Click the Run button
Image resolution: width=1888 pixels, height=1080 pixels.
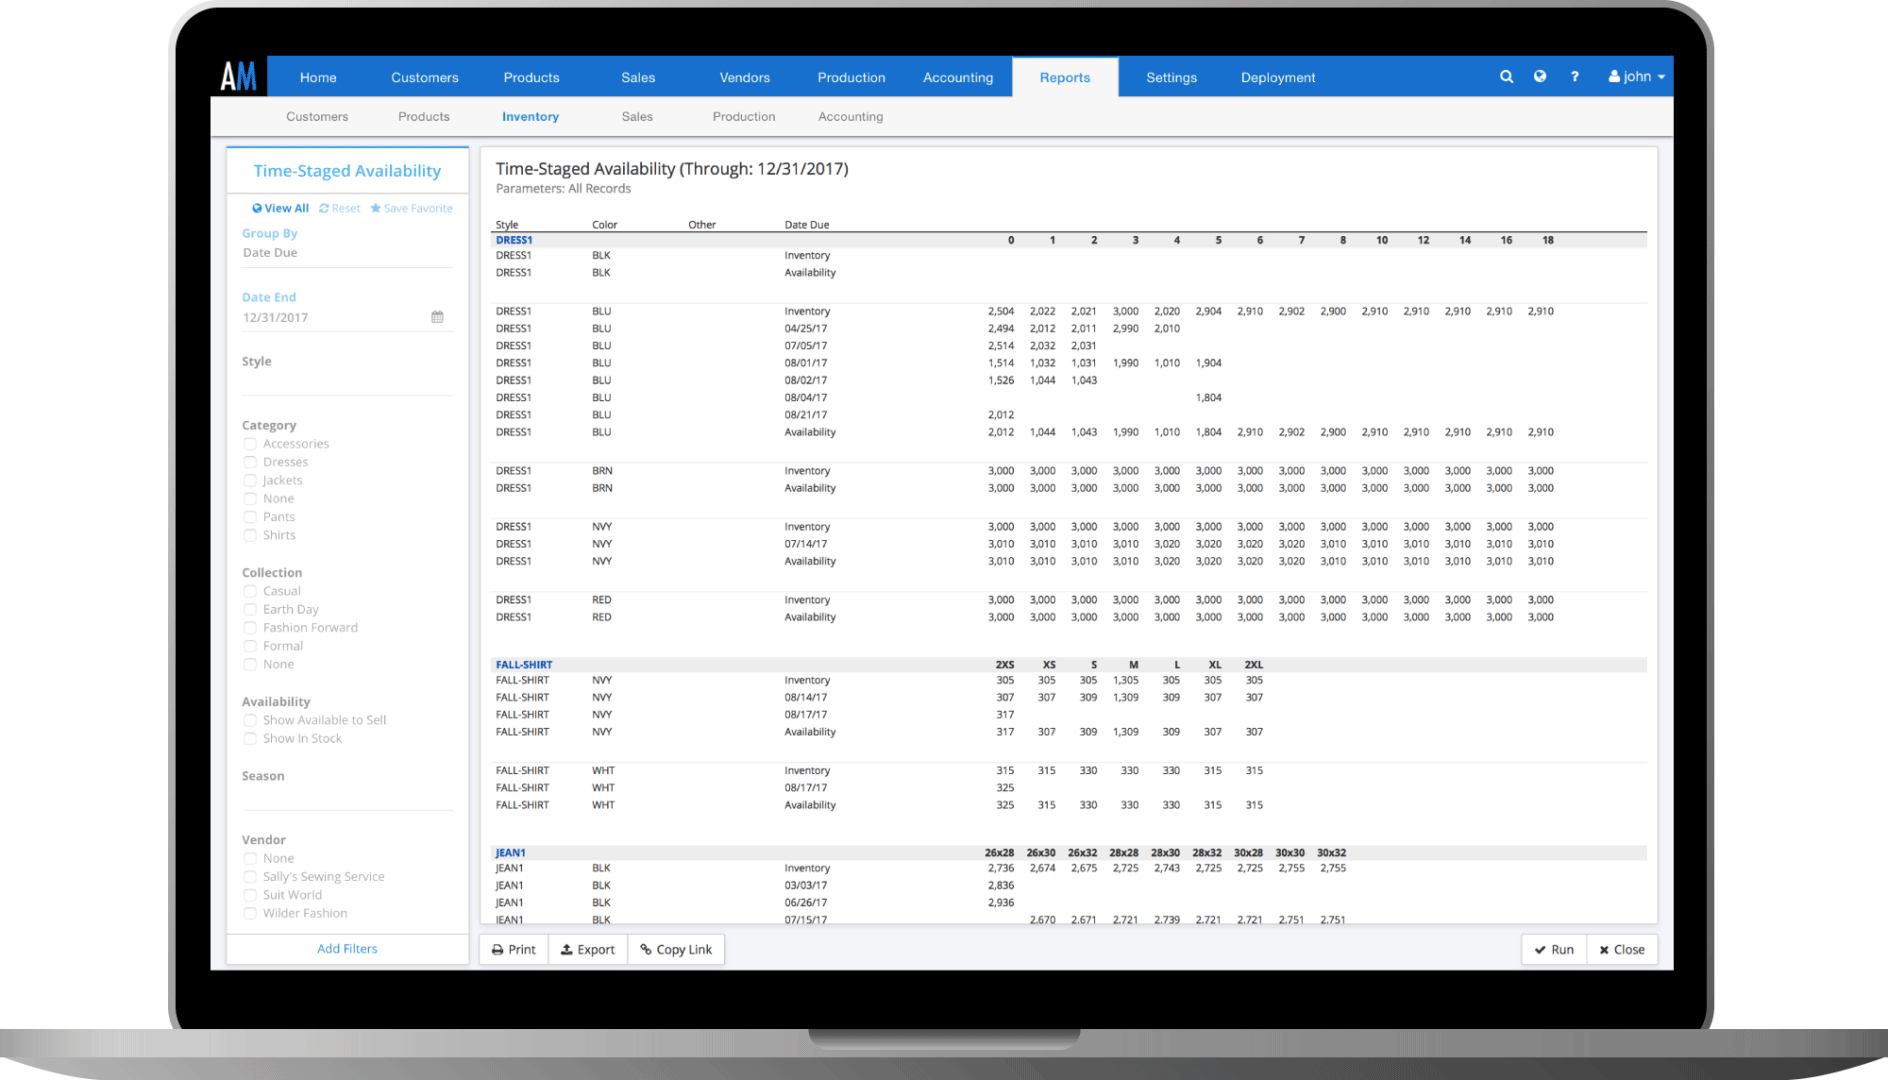(x=1554, y=950)
